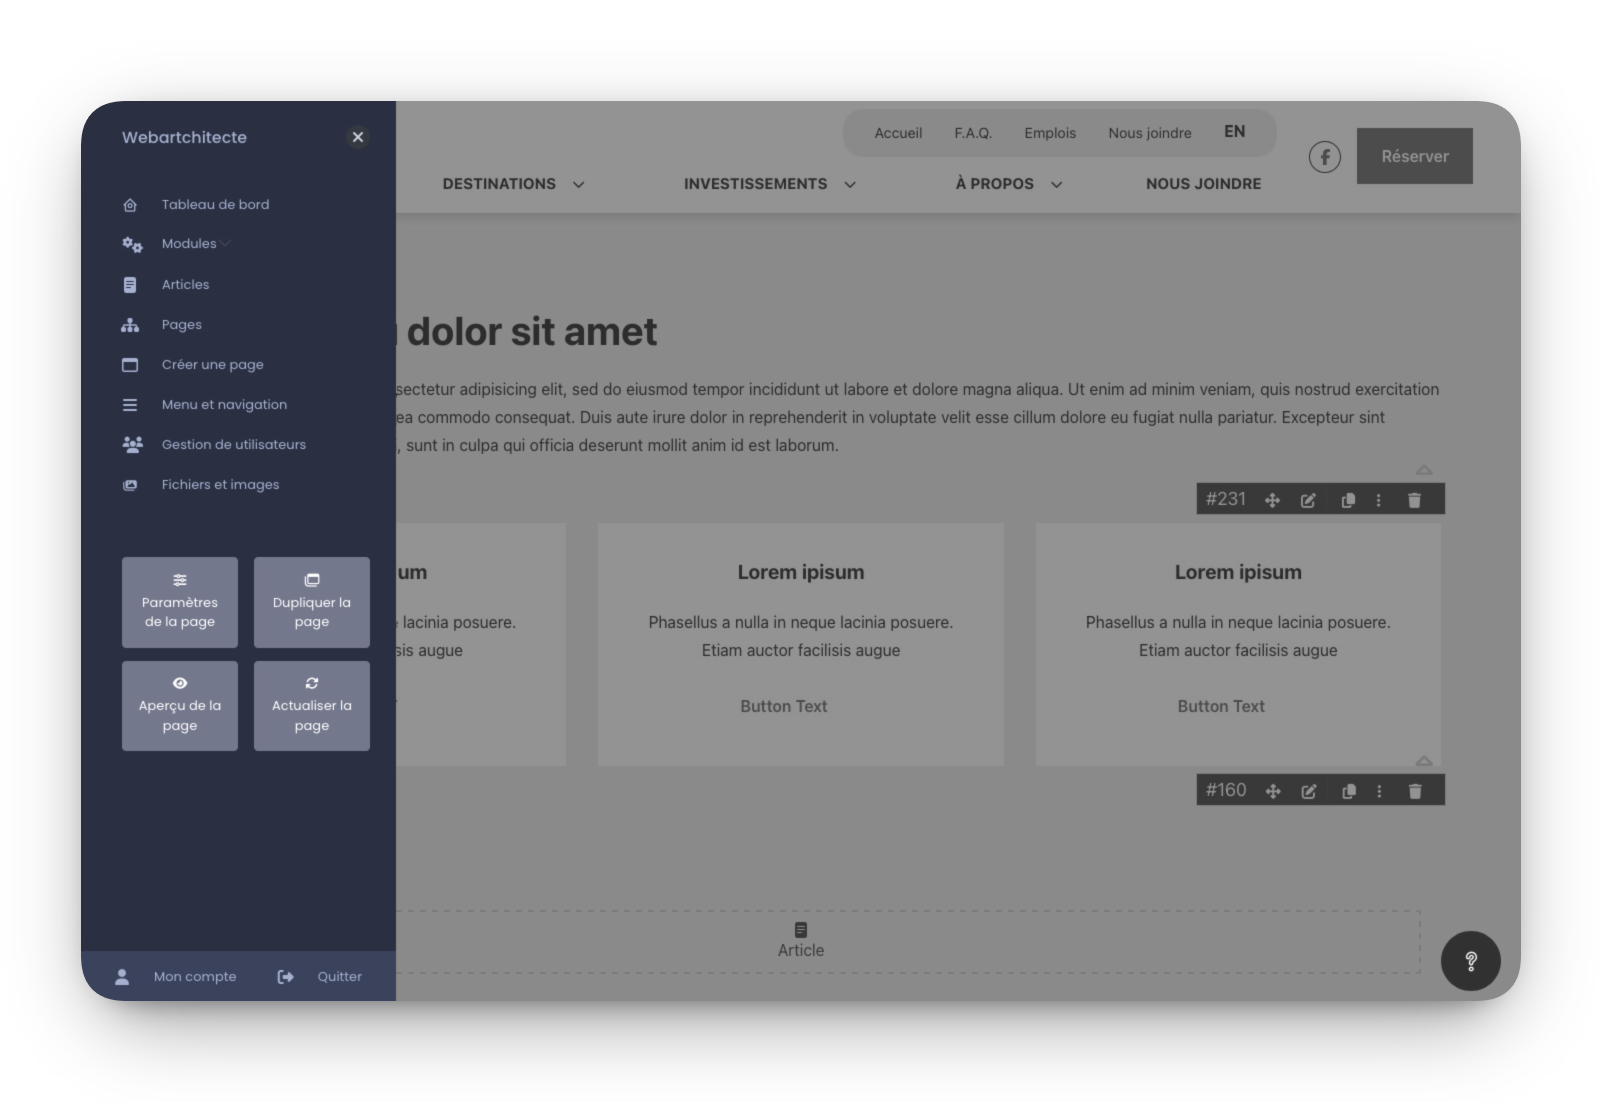Click the Facebook icon in header
Viewport: 1602px width, 1102px height.
pyautogui.click(x=1324, y=157)
